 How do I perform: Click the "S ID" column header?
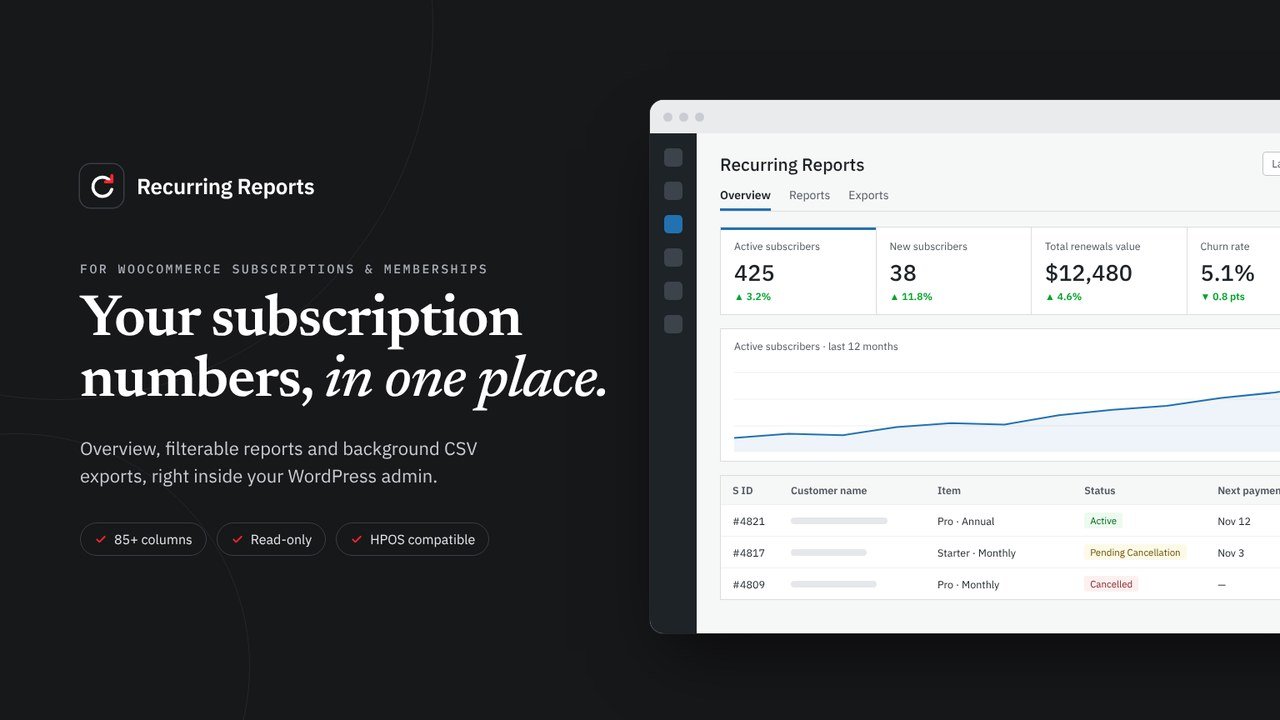743,491
